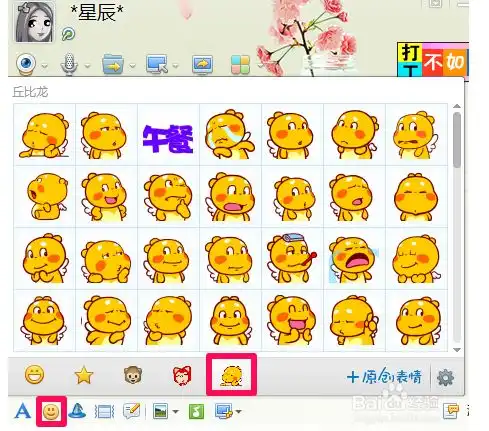The image size is (489, 431).
Task: Choose the laughing open-mouth dragon in second row
Action: click(x=106, y=197)
